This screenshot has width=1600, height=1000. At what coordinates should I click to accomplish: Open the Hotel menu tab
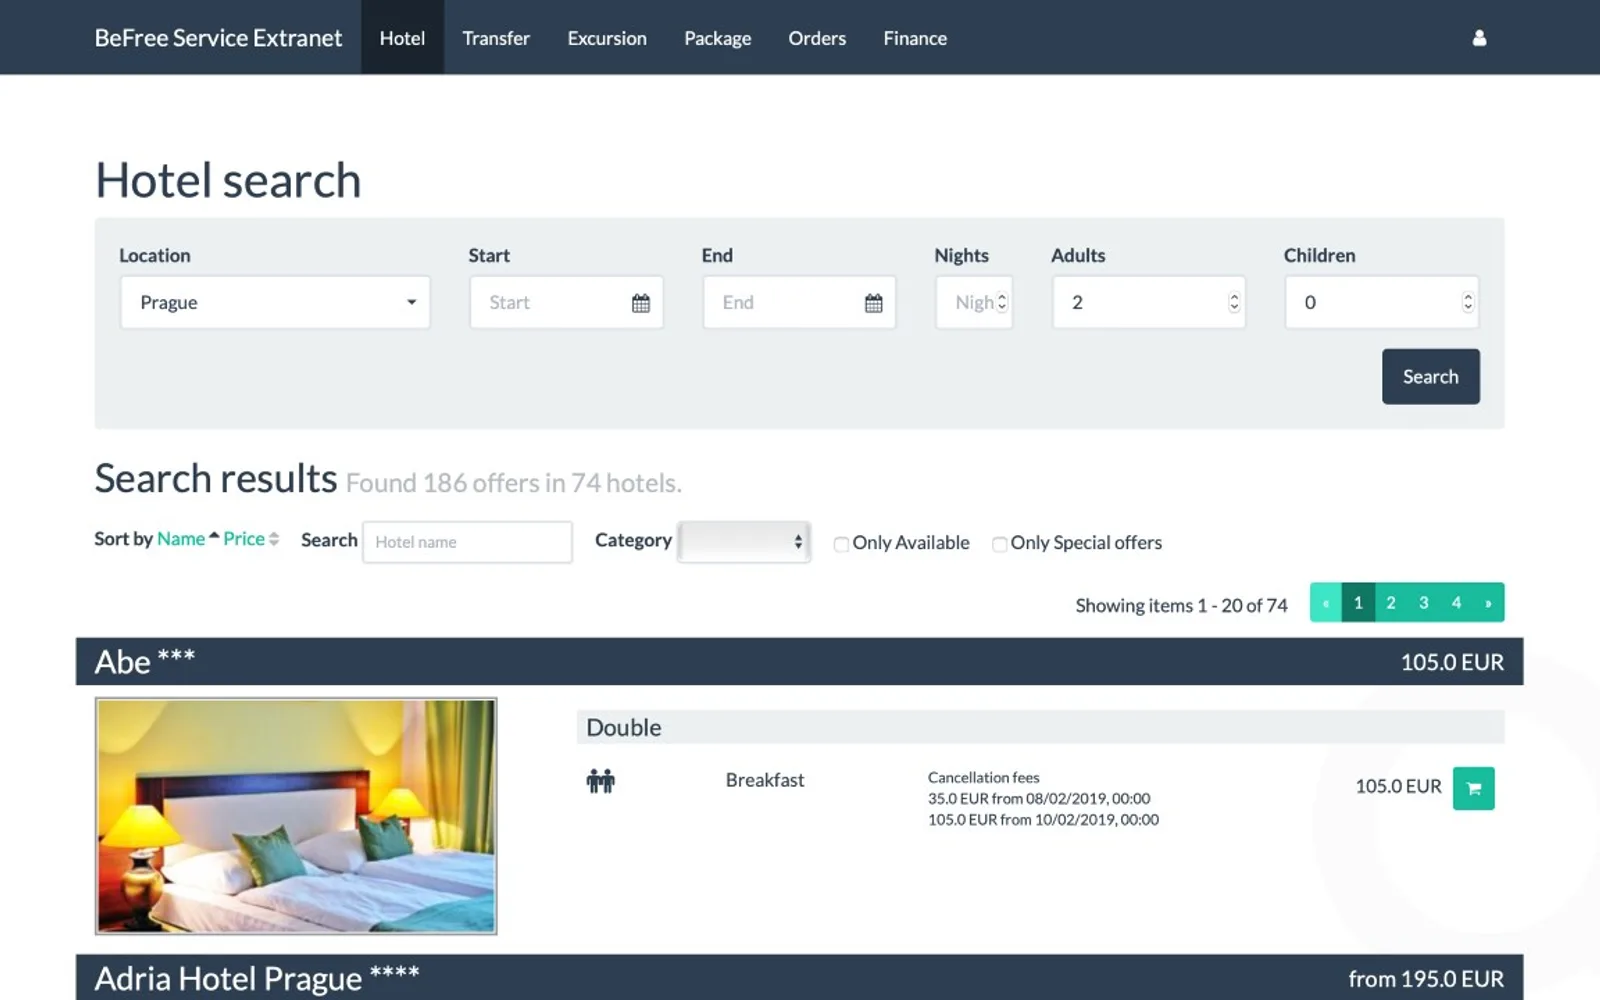402,38
